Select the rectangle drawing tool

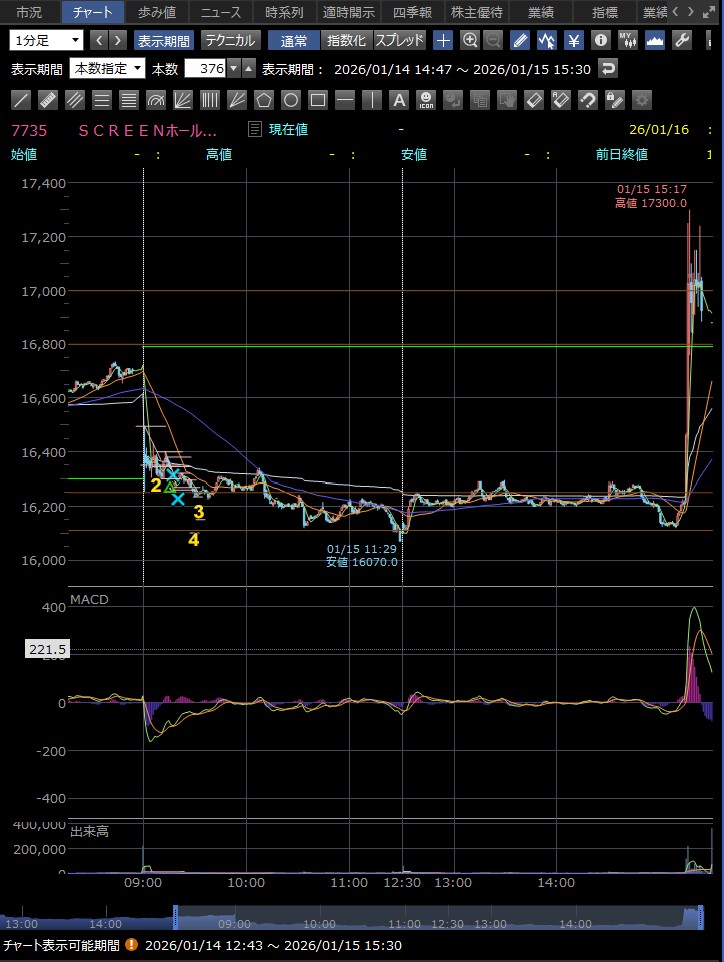pos(318,100)
